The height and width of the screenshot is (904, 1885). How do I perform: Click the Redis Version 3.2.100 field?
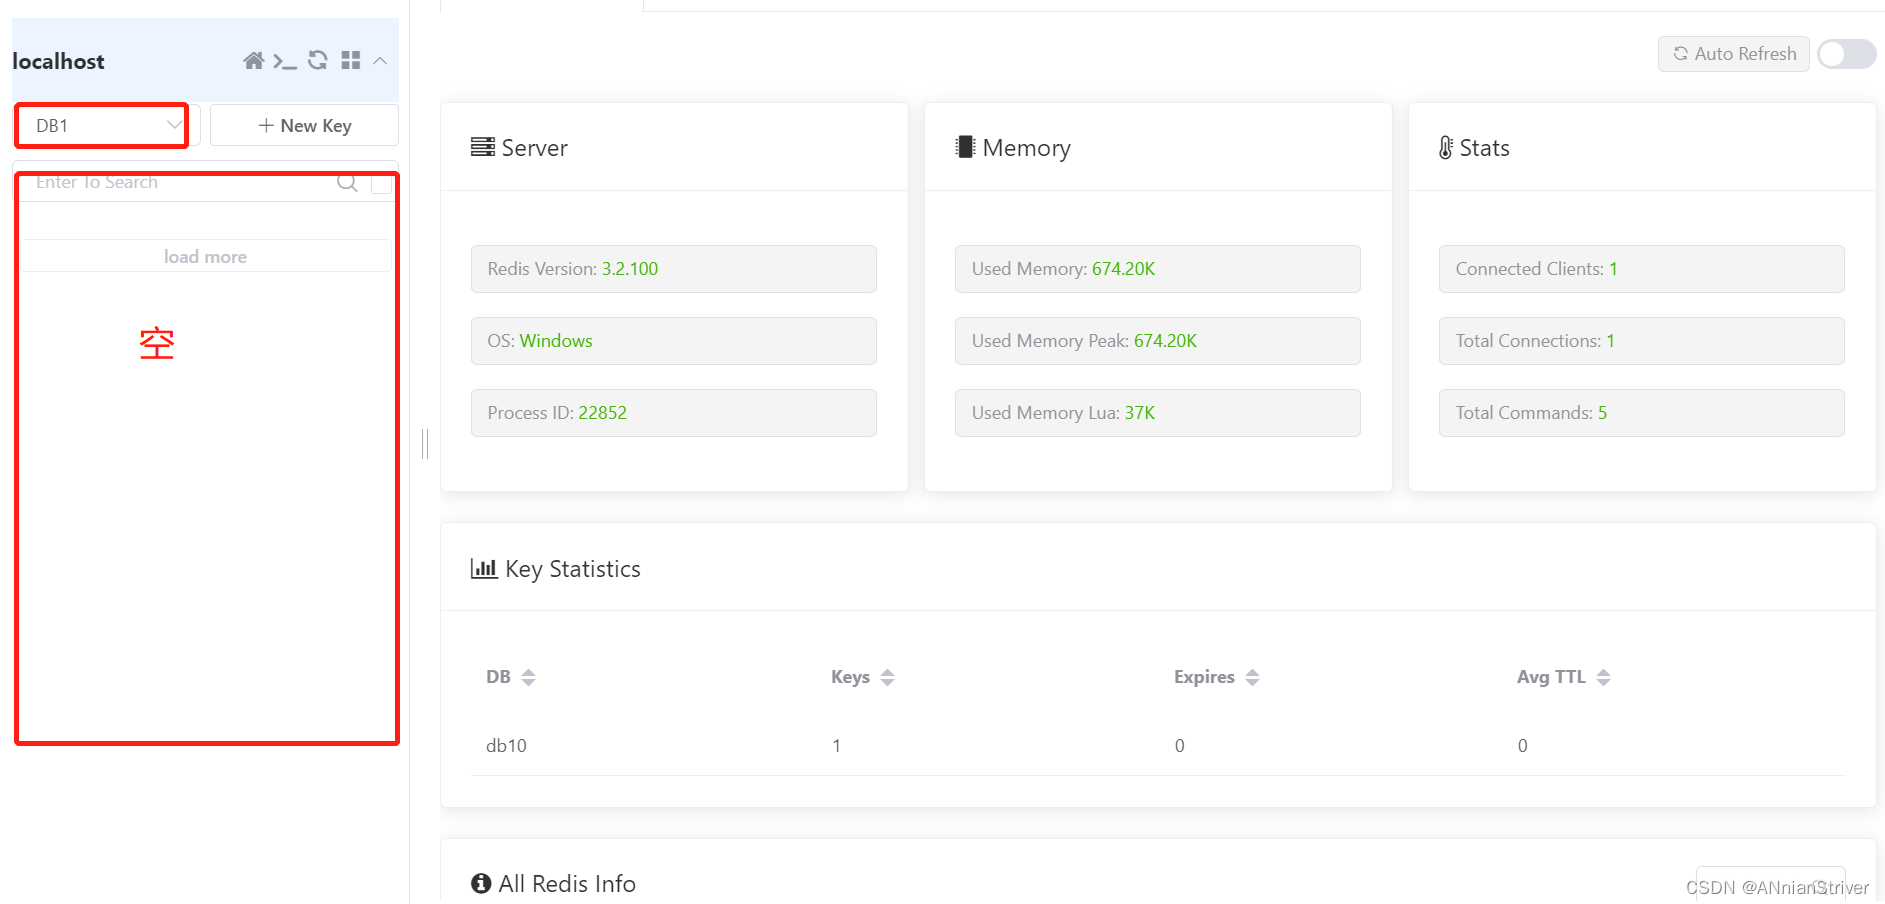674,269
